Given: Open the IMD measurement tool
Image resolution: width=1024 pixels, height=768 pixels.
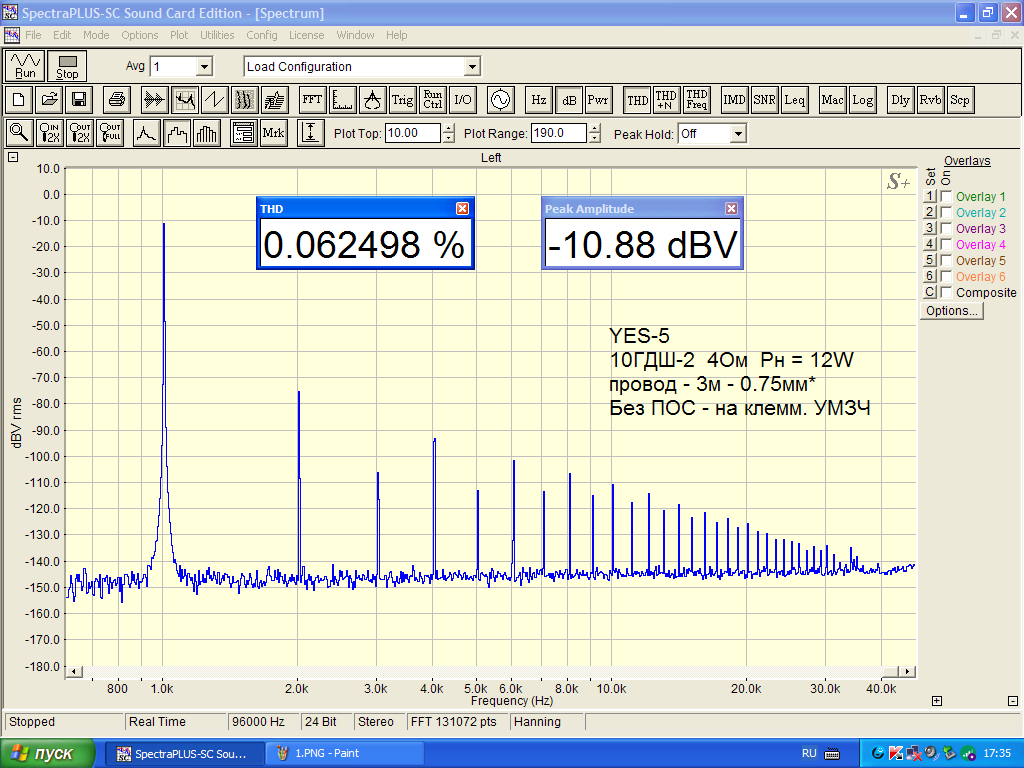Looking at the screenshot, I should coord(734,100).
